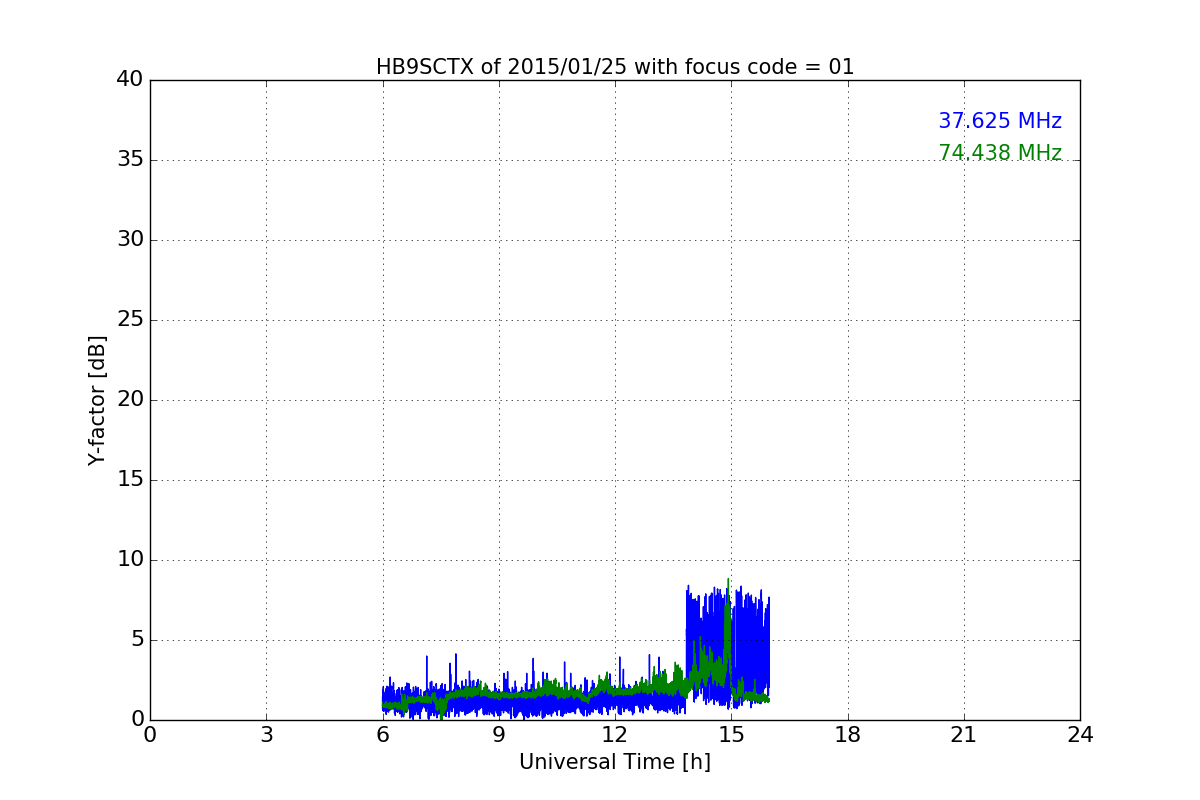Click the y-axis tick label '35'
Image resolution: width=1200 pixels, height=800 pixels.
(130, 160)
